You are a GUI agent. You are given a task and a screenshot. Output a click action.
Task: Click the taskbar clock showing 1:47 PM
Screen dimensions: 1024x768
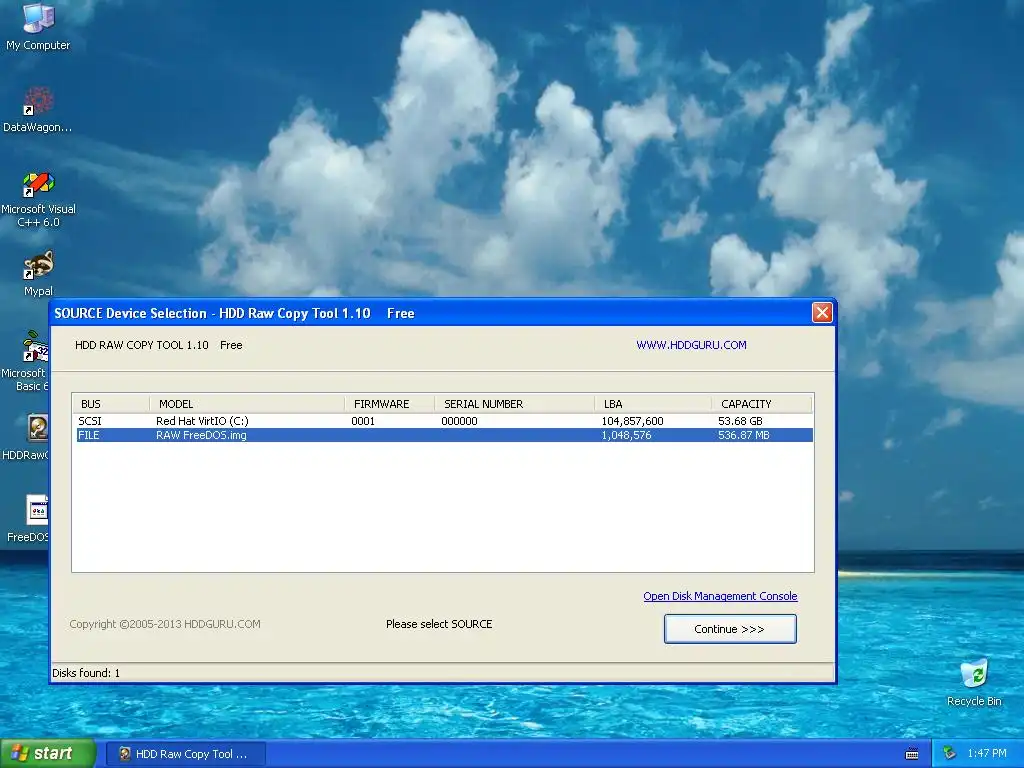987,754
